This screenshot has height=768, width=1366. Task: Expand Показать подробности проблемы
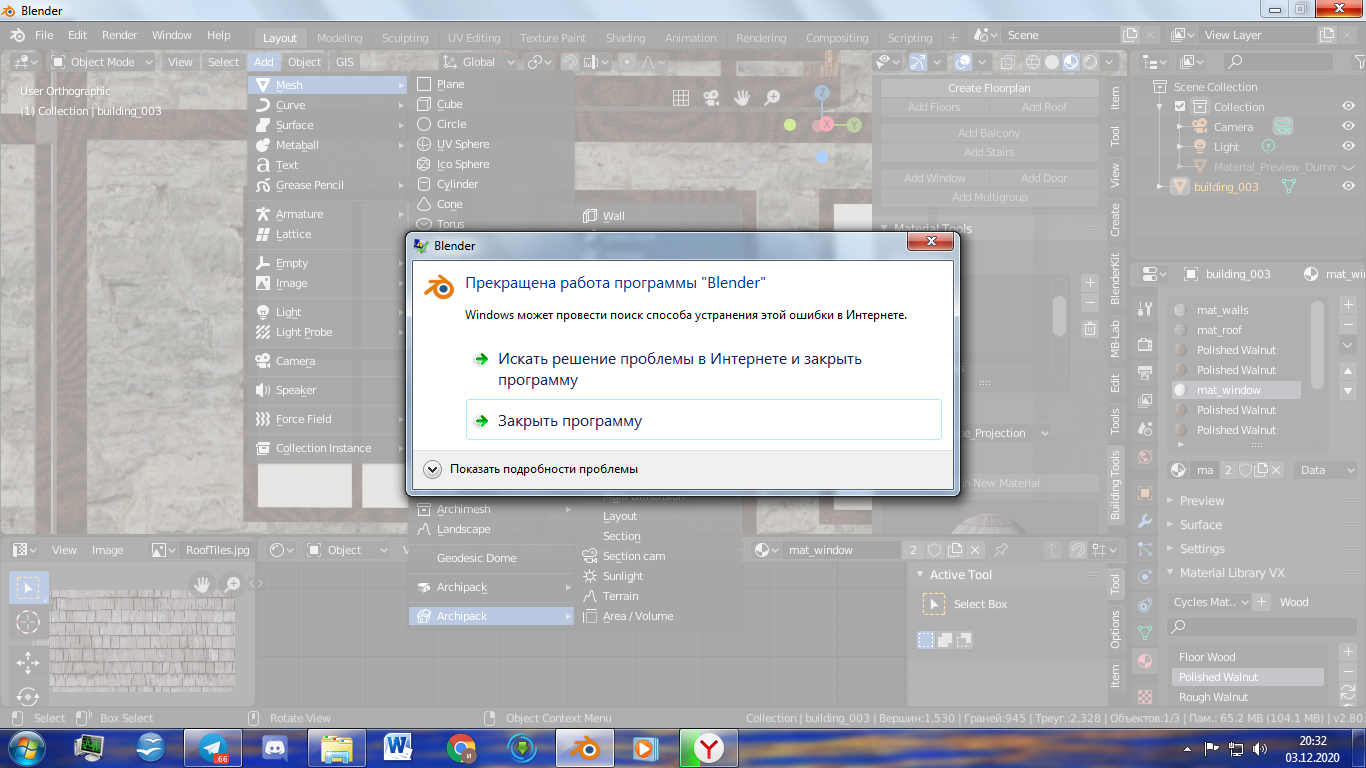click(x=531, y=468)
